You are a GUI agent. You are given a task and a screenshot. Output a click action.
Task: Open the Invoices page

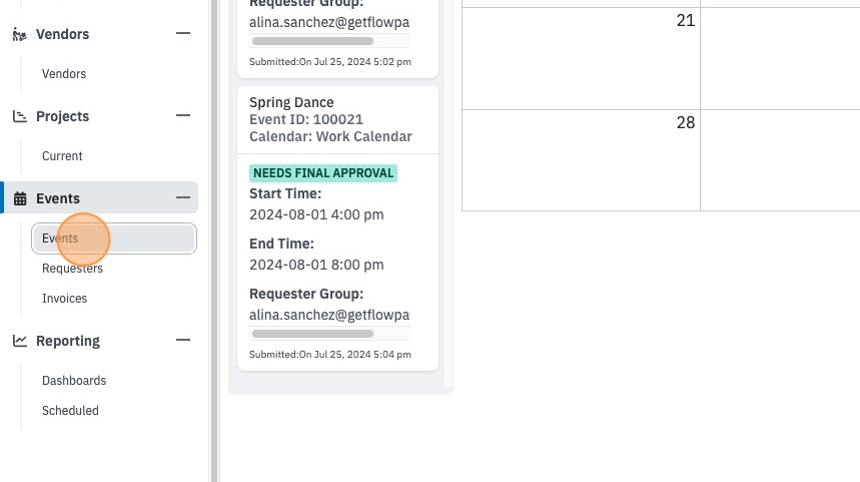pos(65,299)
